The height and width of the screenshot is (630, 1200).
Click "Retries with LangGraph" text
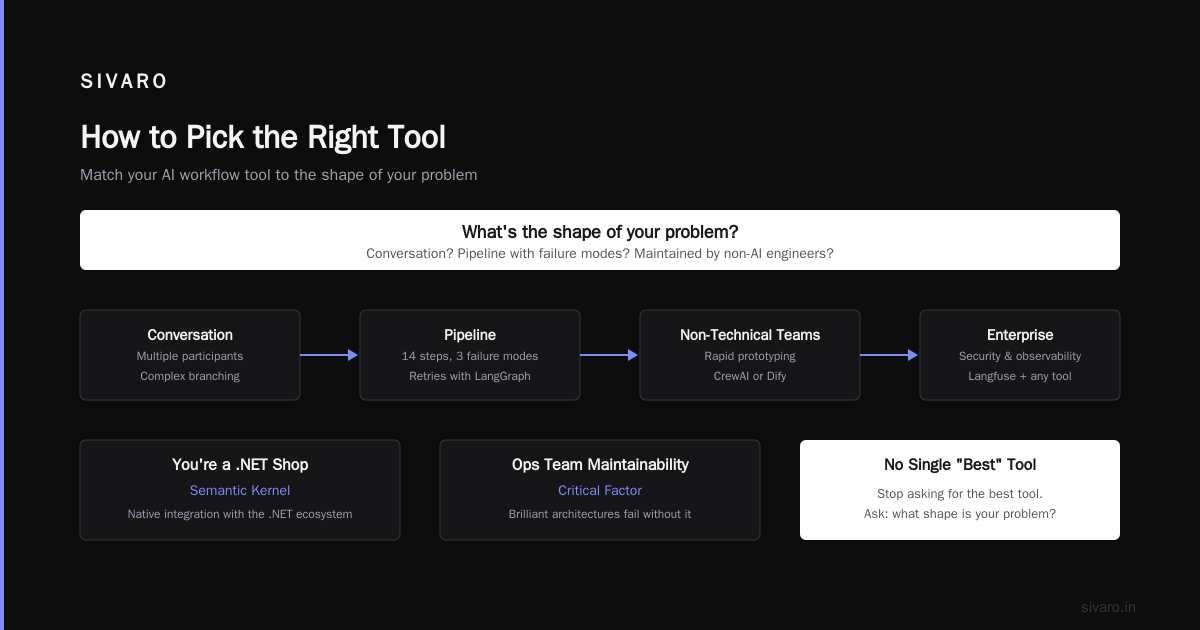(x=470, y=376)
